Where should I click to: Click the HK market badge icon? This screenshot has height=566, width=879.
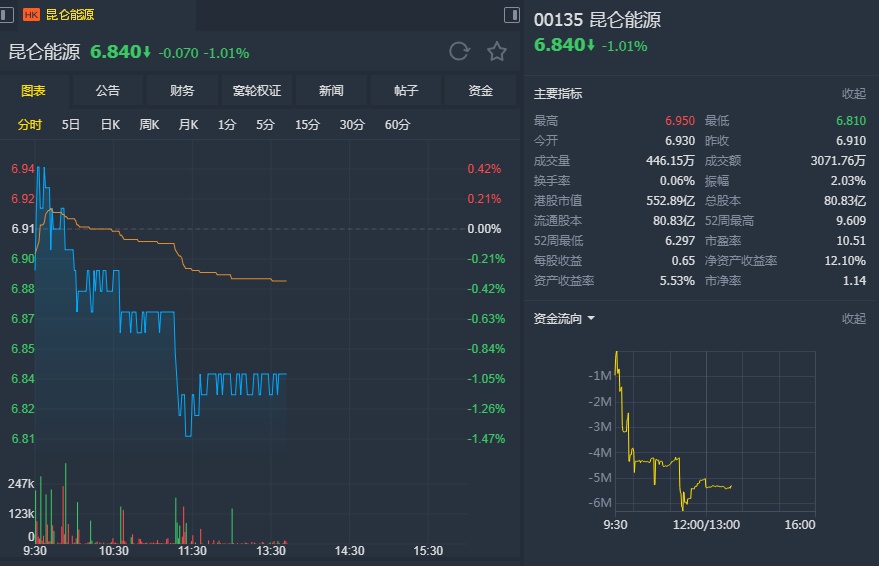point(31,15)
